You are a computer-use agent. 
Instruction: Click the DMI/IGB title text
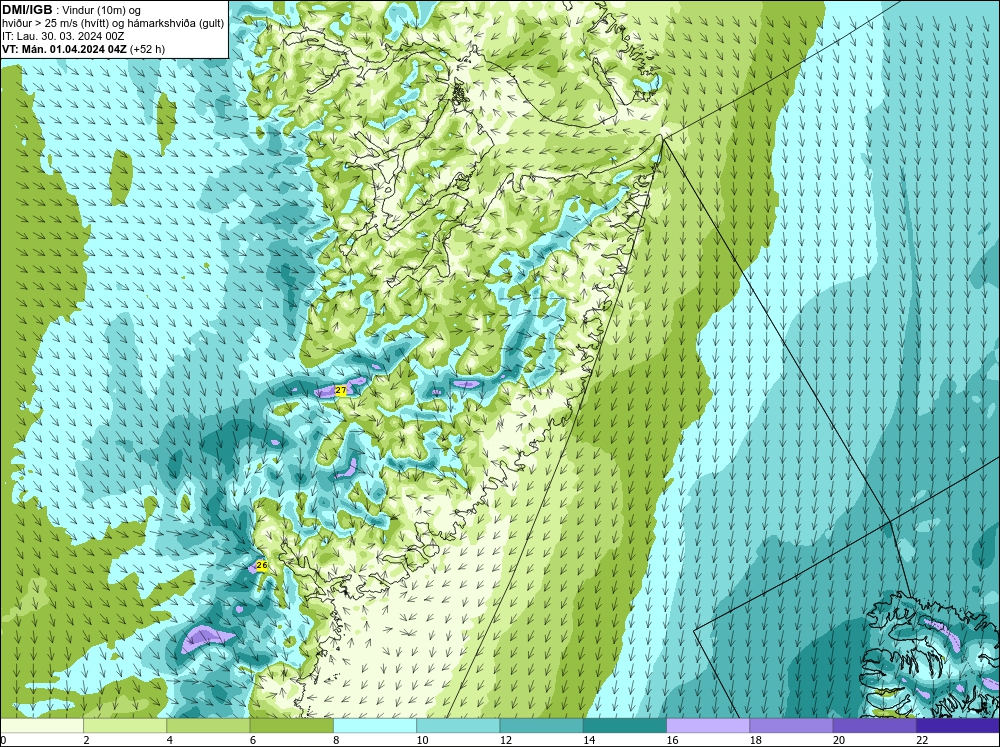pyautogui.click(x=27, y=10)
